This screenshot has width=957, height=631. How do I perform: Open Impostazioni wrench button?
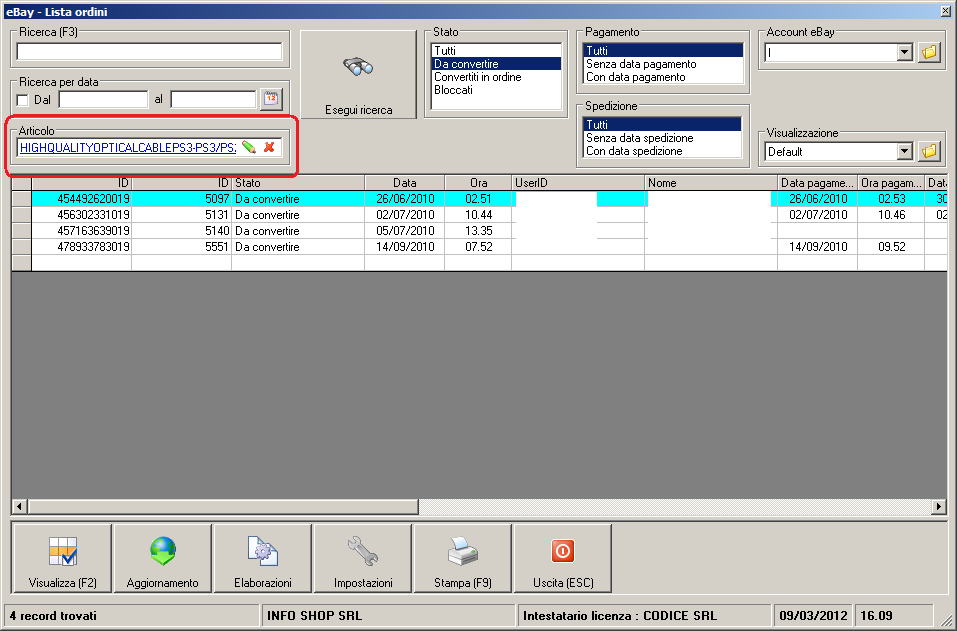(363, 558)
